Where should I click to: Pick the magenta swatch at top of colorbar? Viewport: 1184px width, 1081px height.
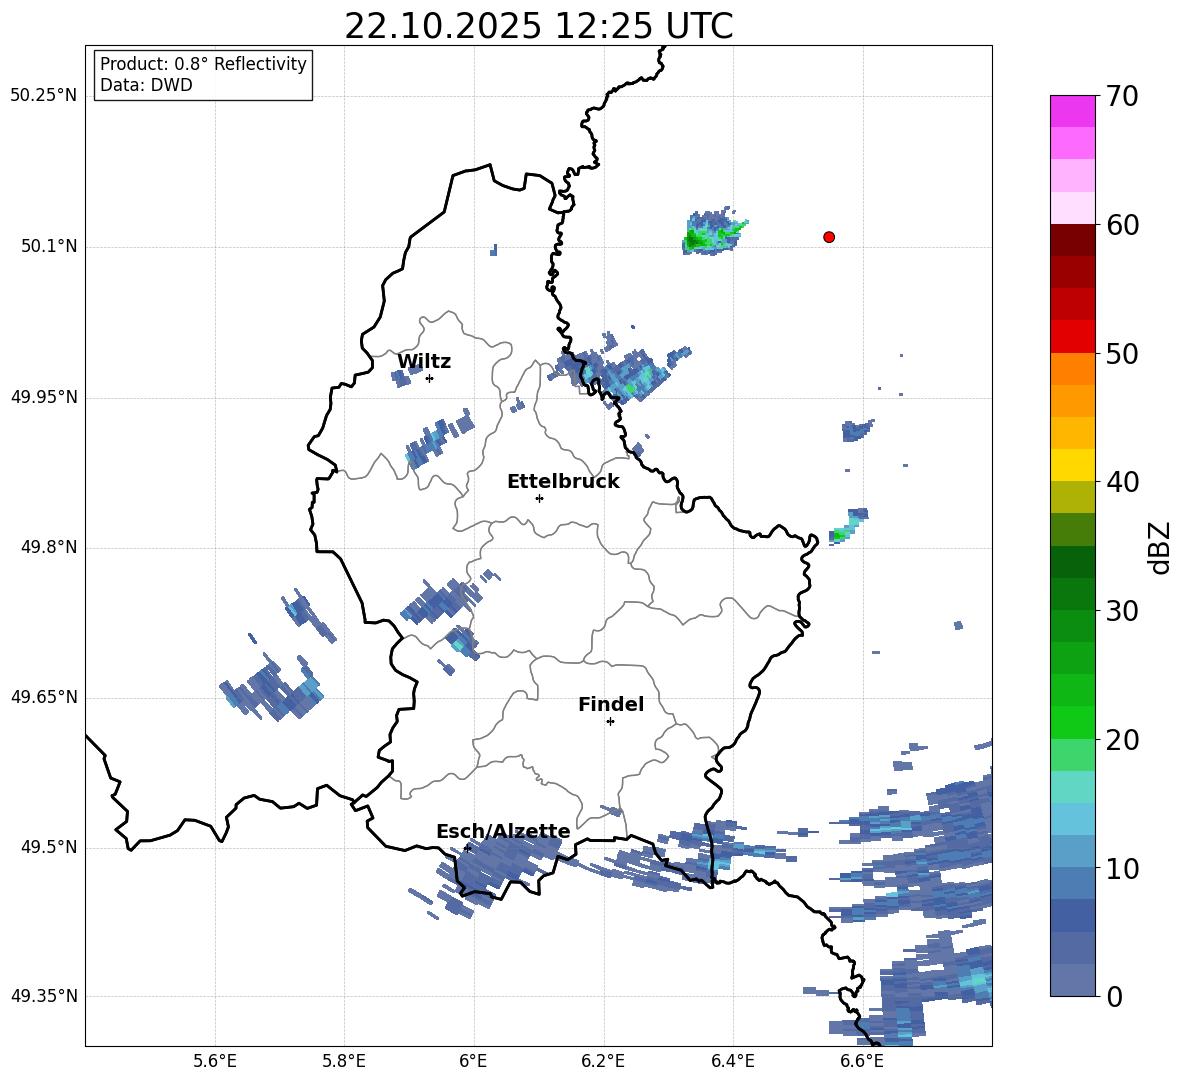(x=1073, y=111)
